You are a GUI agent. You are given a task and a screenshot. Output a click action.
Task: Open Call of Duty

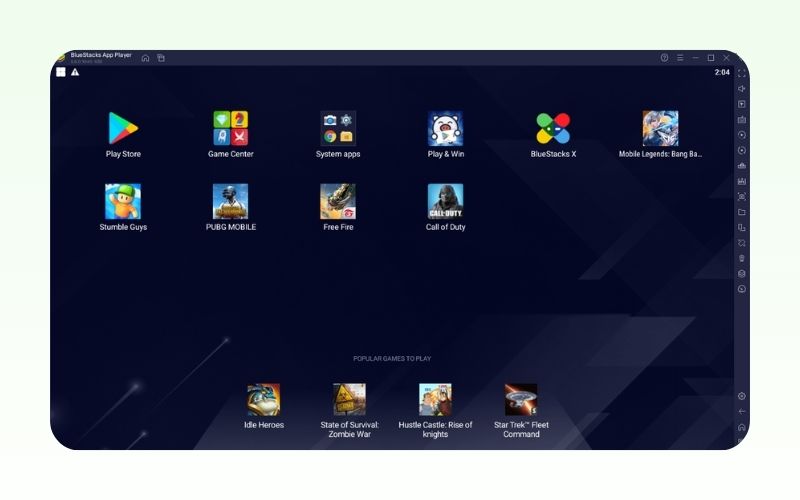click(445, 202)
